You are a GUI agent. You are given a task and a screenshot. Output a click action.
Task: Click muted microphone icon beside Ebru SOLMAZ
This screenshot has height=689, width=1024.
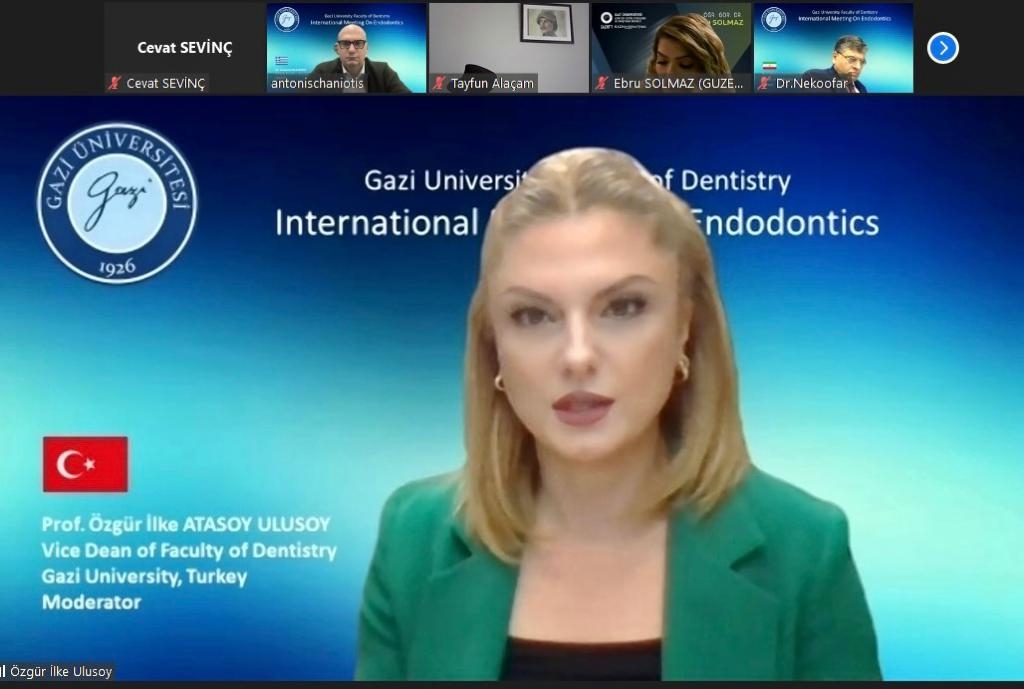pos(602,84)
